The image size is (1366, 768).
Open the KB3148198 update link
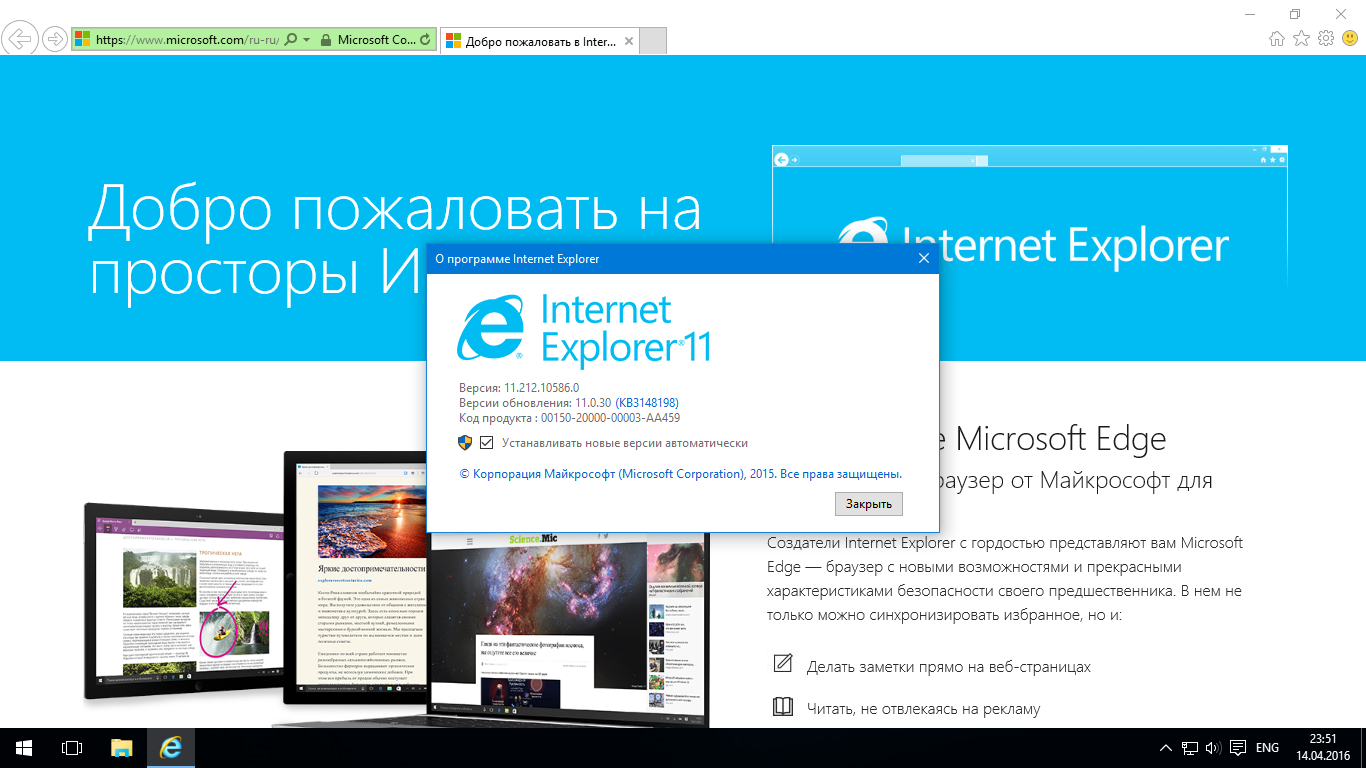pyautogui.click(x=647, y=403)
